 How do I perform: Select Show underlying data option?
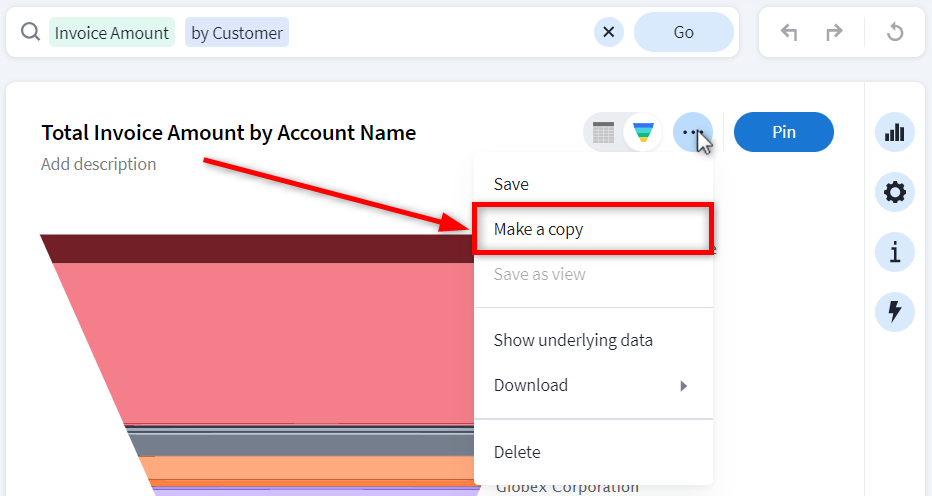(x=573, y=340)
